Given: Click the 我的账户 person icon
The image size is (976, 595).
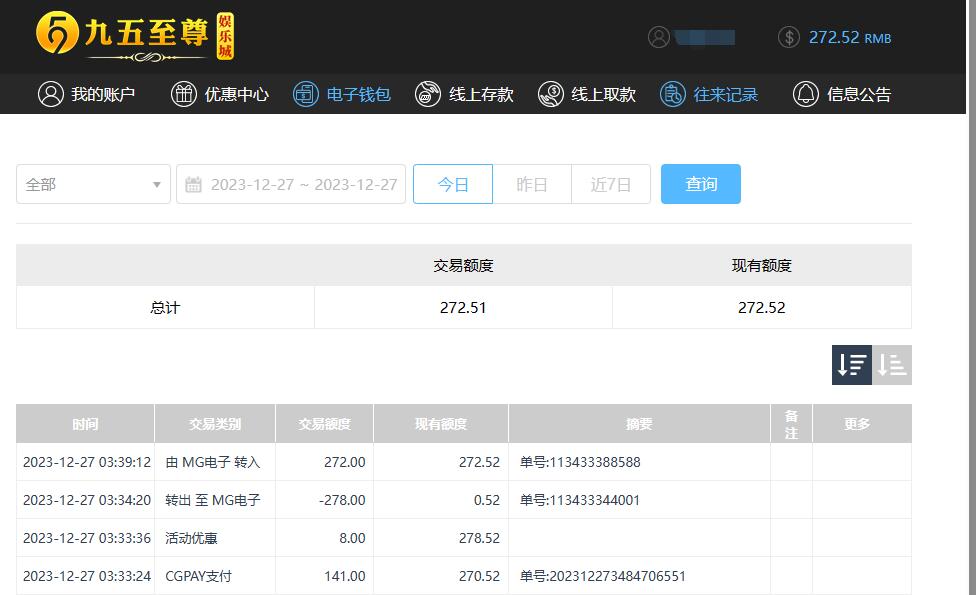Looking at the screenshot, I should point(50,94).
